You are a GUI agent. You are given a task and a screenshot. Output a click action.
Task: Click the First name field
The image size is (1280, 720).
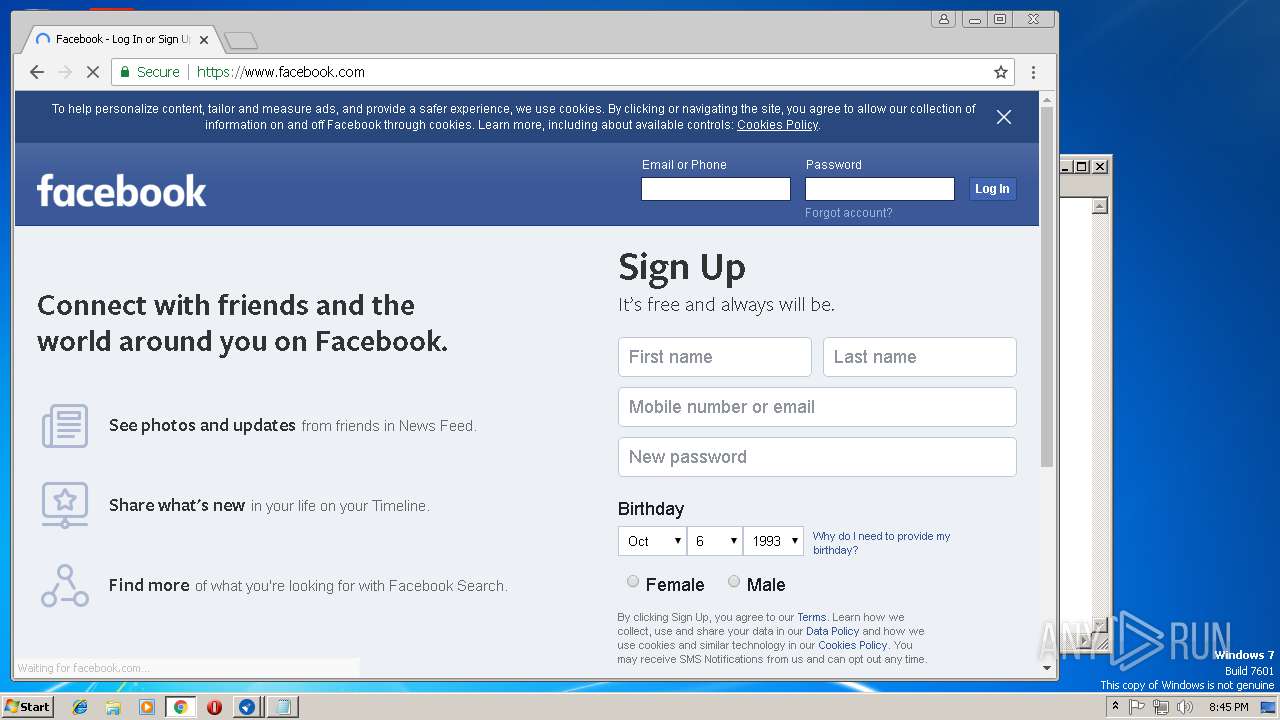(x=715, y=357)
